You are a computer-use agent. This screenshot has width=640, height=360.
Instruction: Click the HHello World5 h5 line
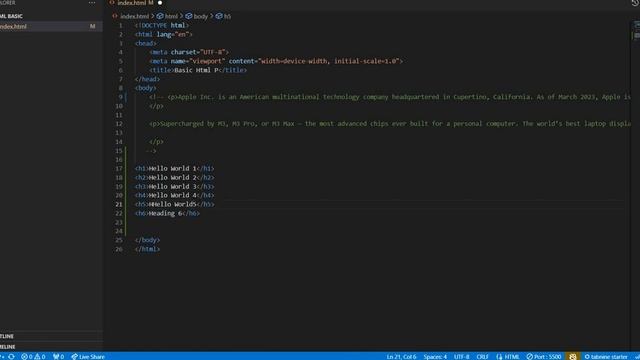coord(174,204)
